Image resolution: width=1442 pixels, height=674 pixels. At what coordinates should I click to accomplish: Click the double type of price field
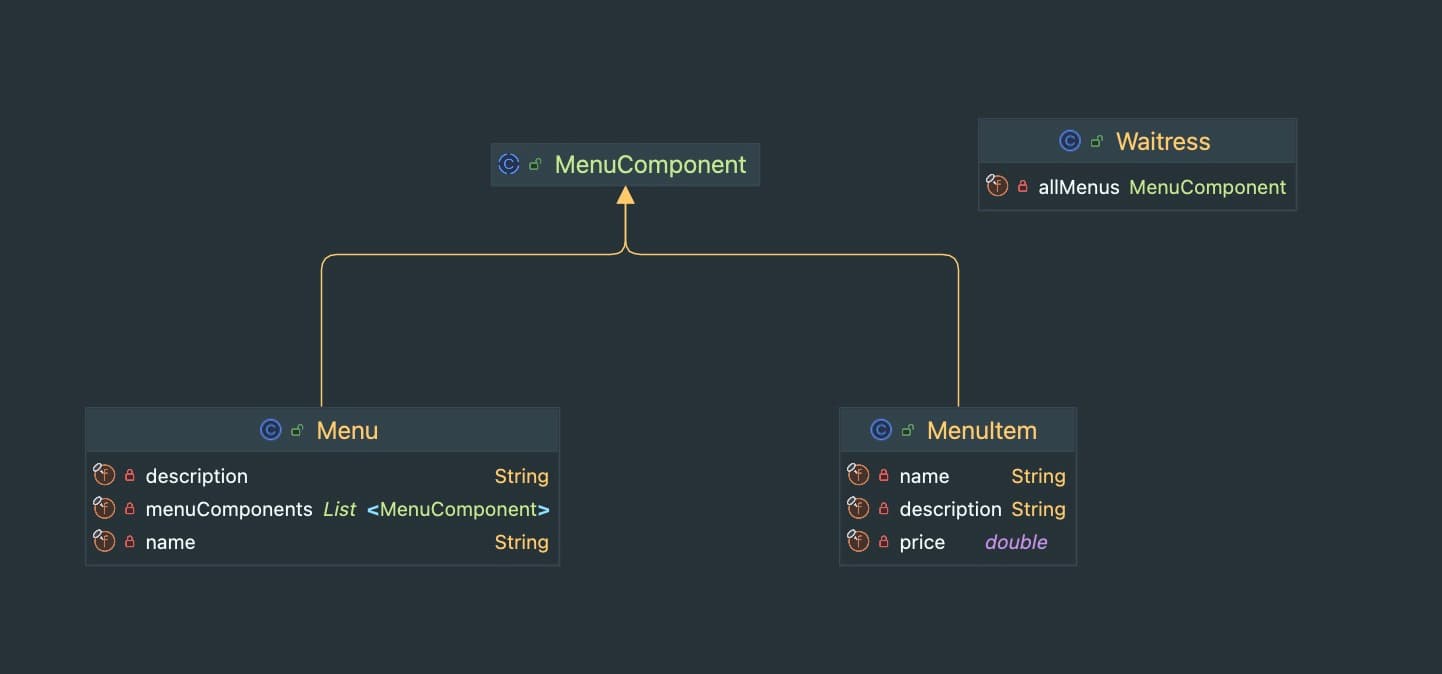click(x=1016, y=542)
